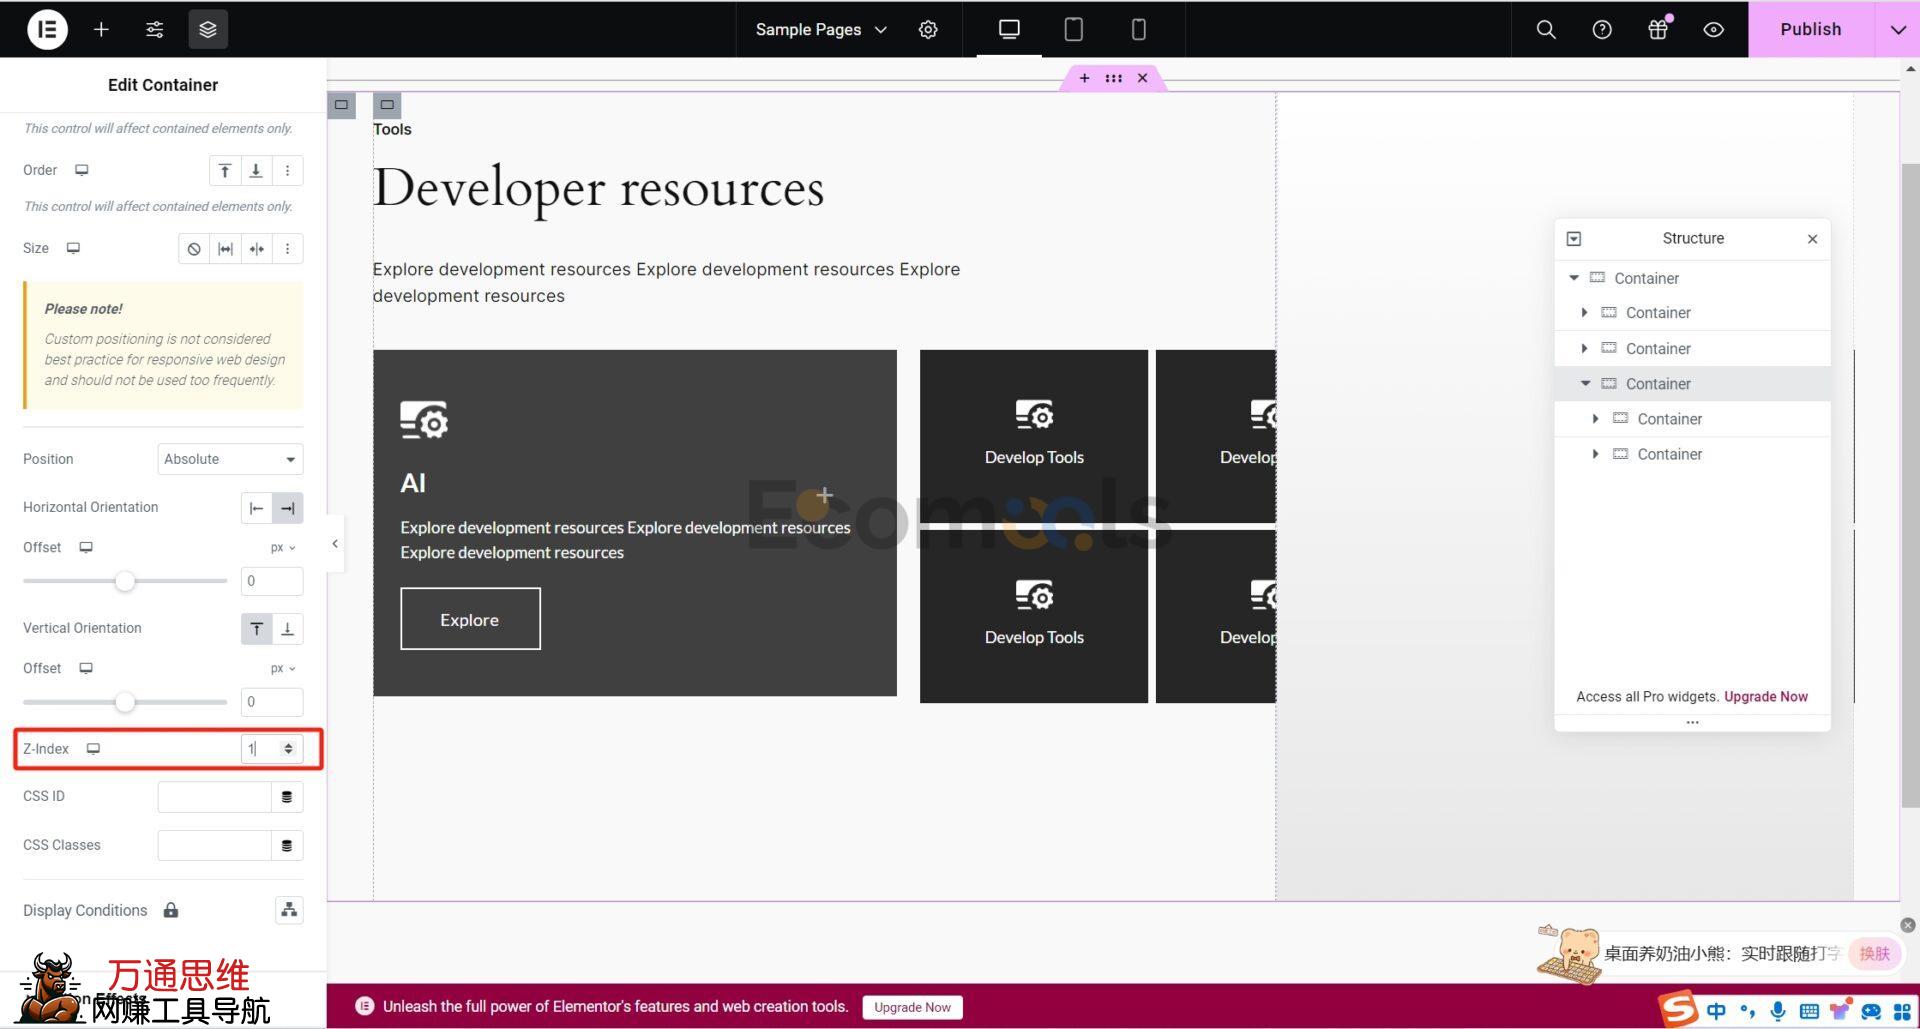Screen dimensions: 1920x1029
Task: Switch to mobile portrait view
Action: pyautogui.click(x=1138, y=29)
